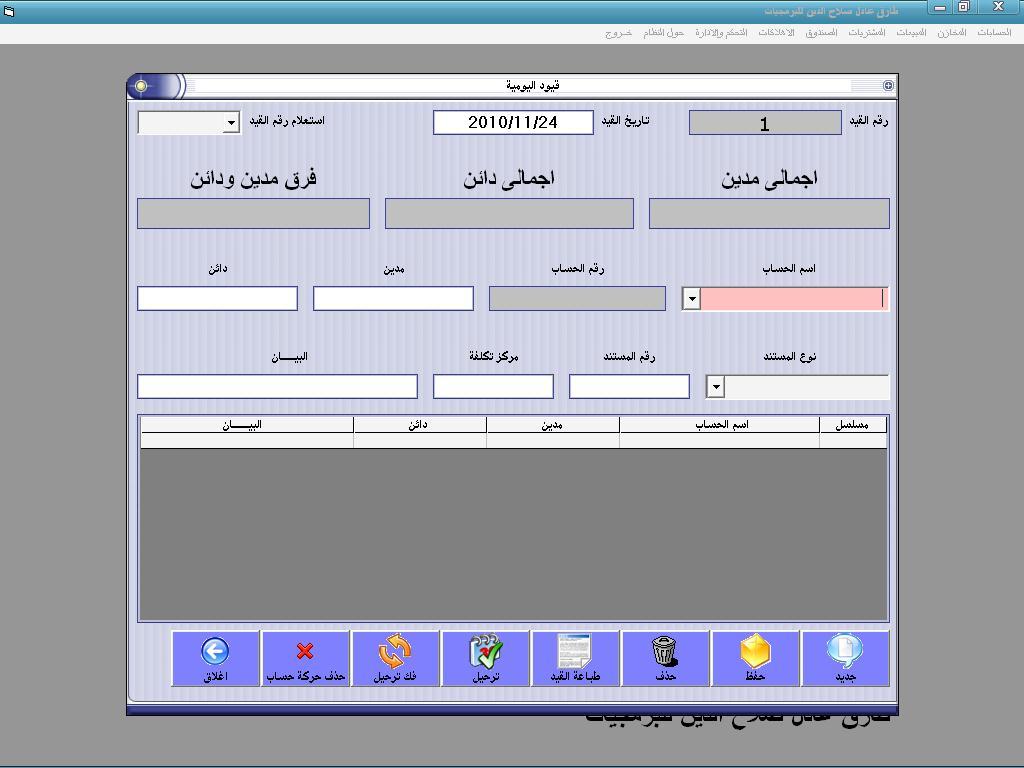The width and height of the screenshot is (1024, 768).
Task: Click the فرق مدين ودائن difference box
Action: 253,214
